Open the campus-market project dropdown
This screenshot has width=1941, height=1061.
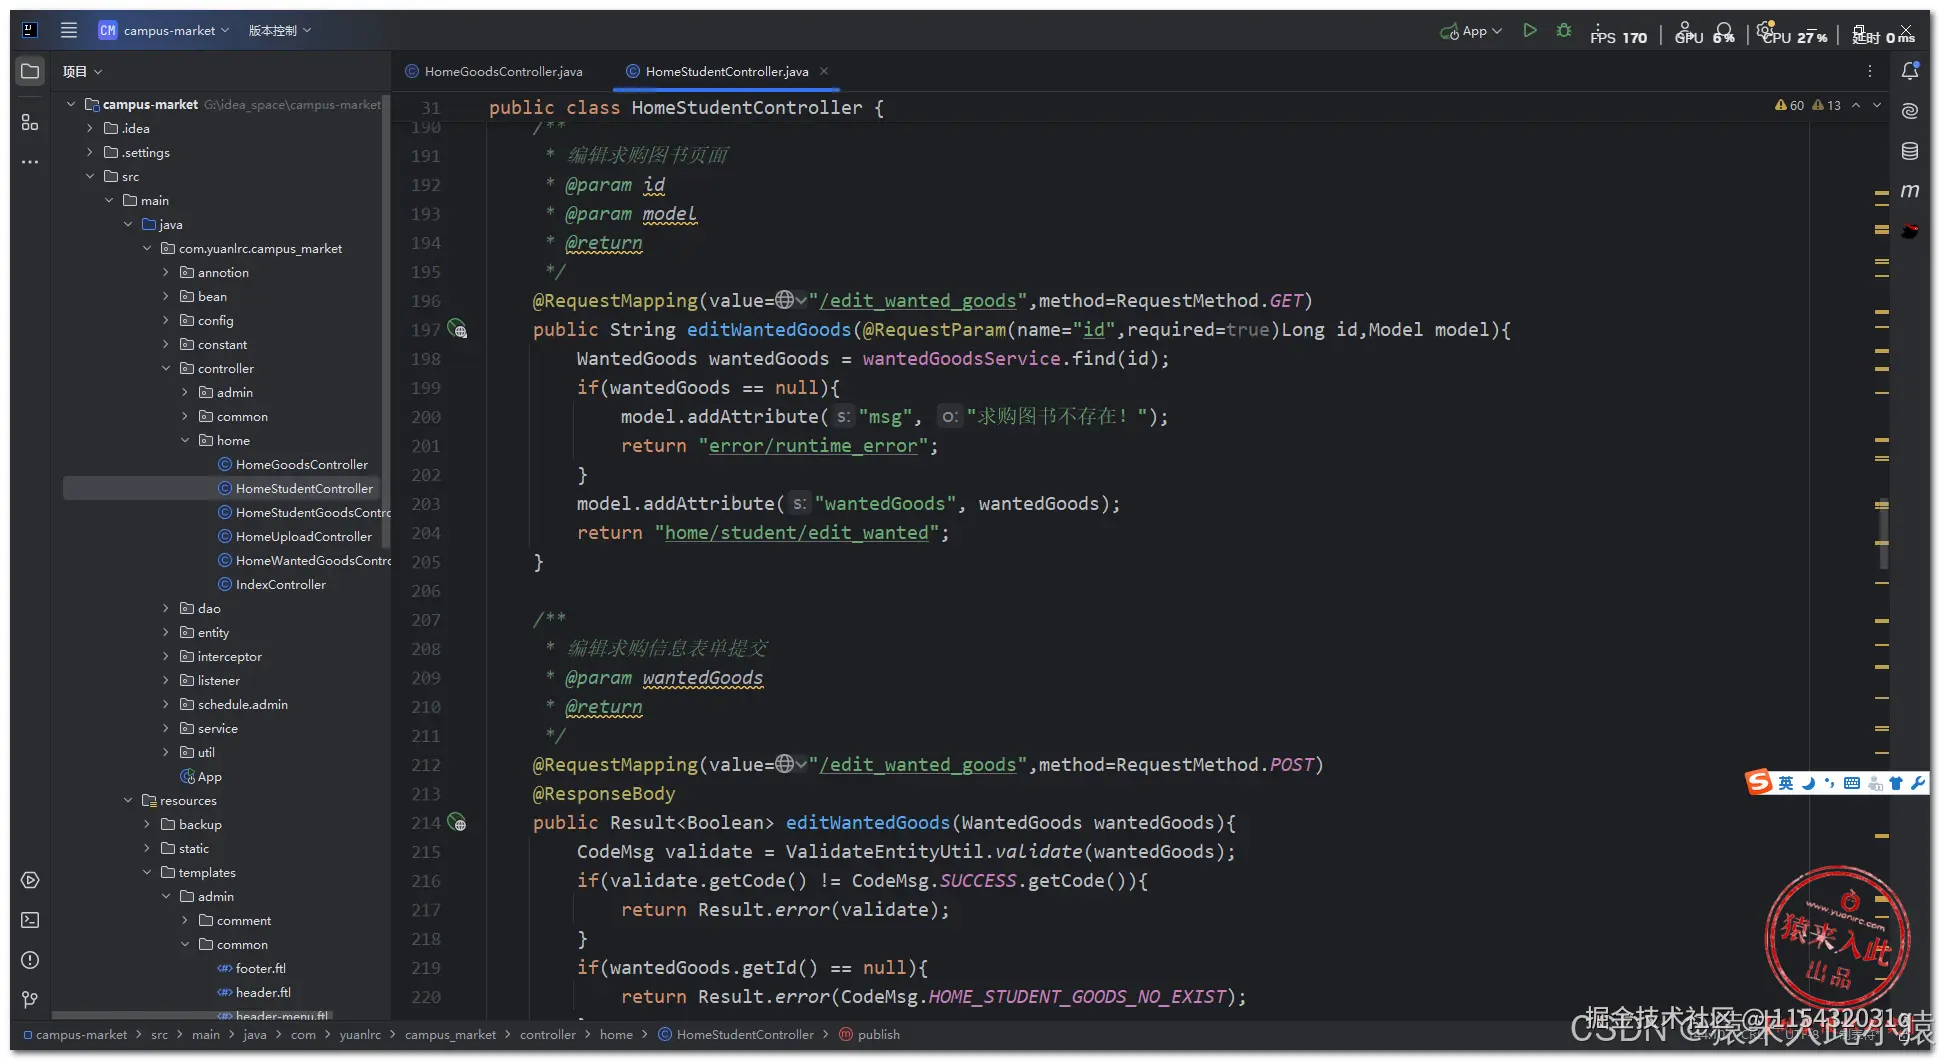tap(164, 30)
